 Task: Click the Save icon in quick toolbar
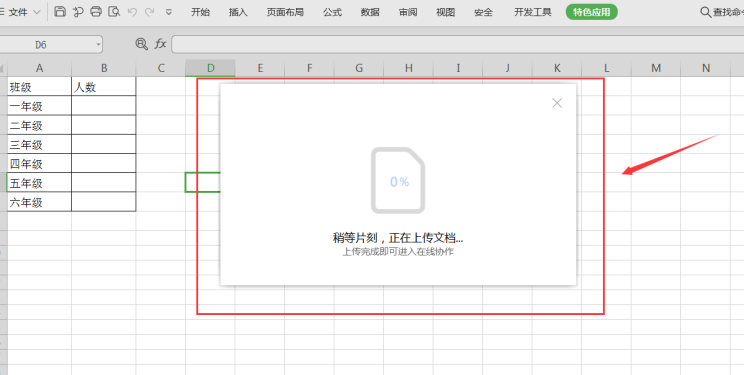[x=60, y=12]
